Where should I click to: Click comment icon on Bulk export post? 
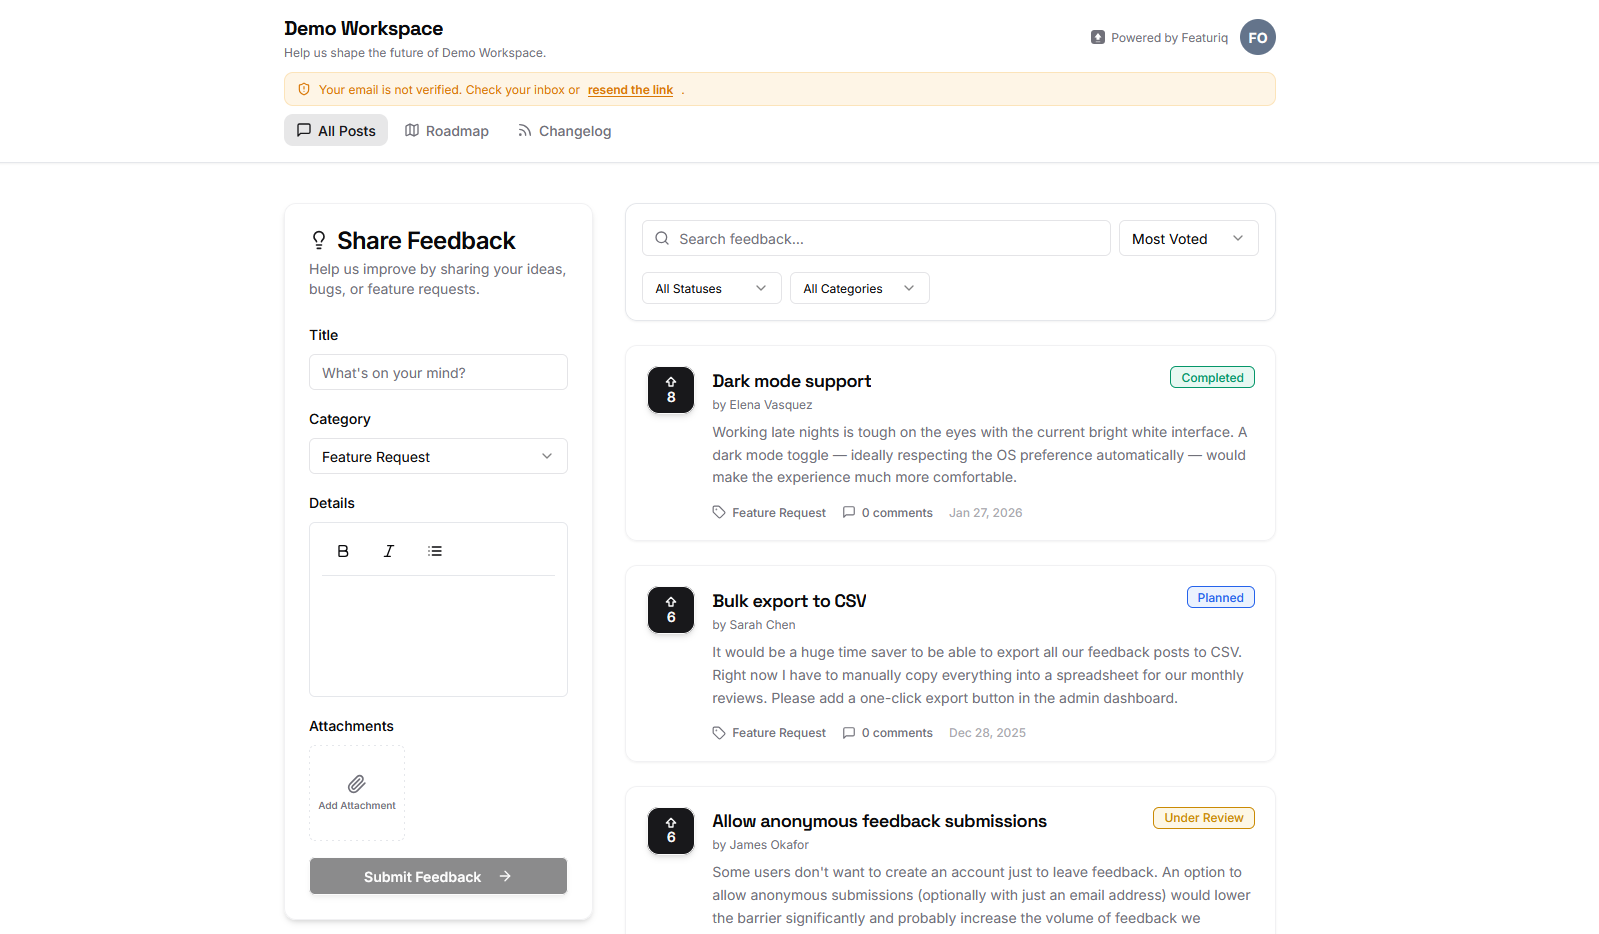click(x=849, y=732)
